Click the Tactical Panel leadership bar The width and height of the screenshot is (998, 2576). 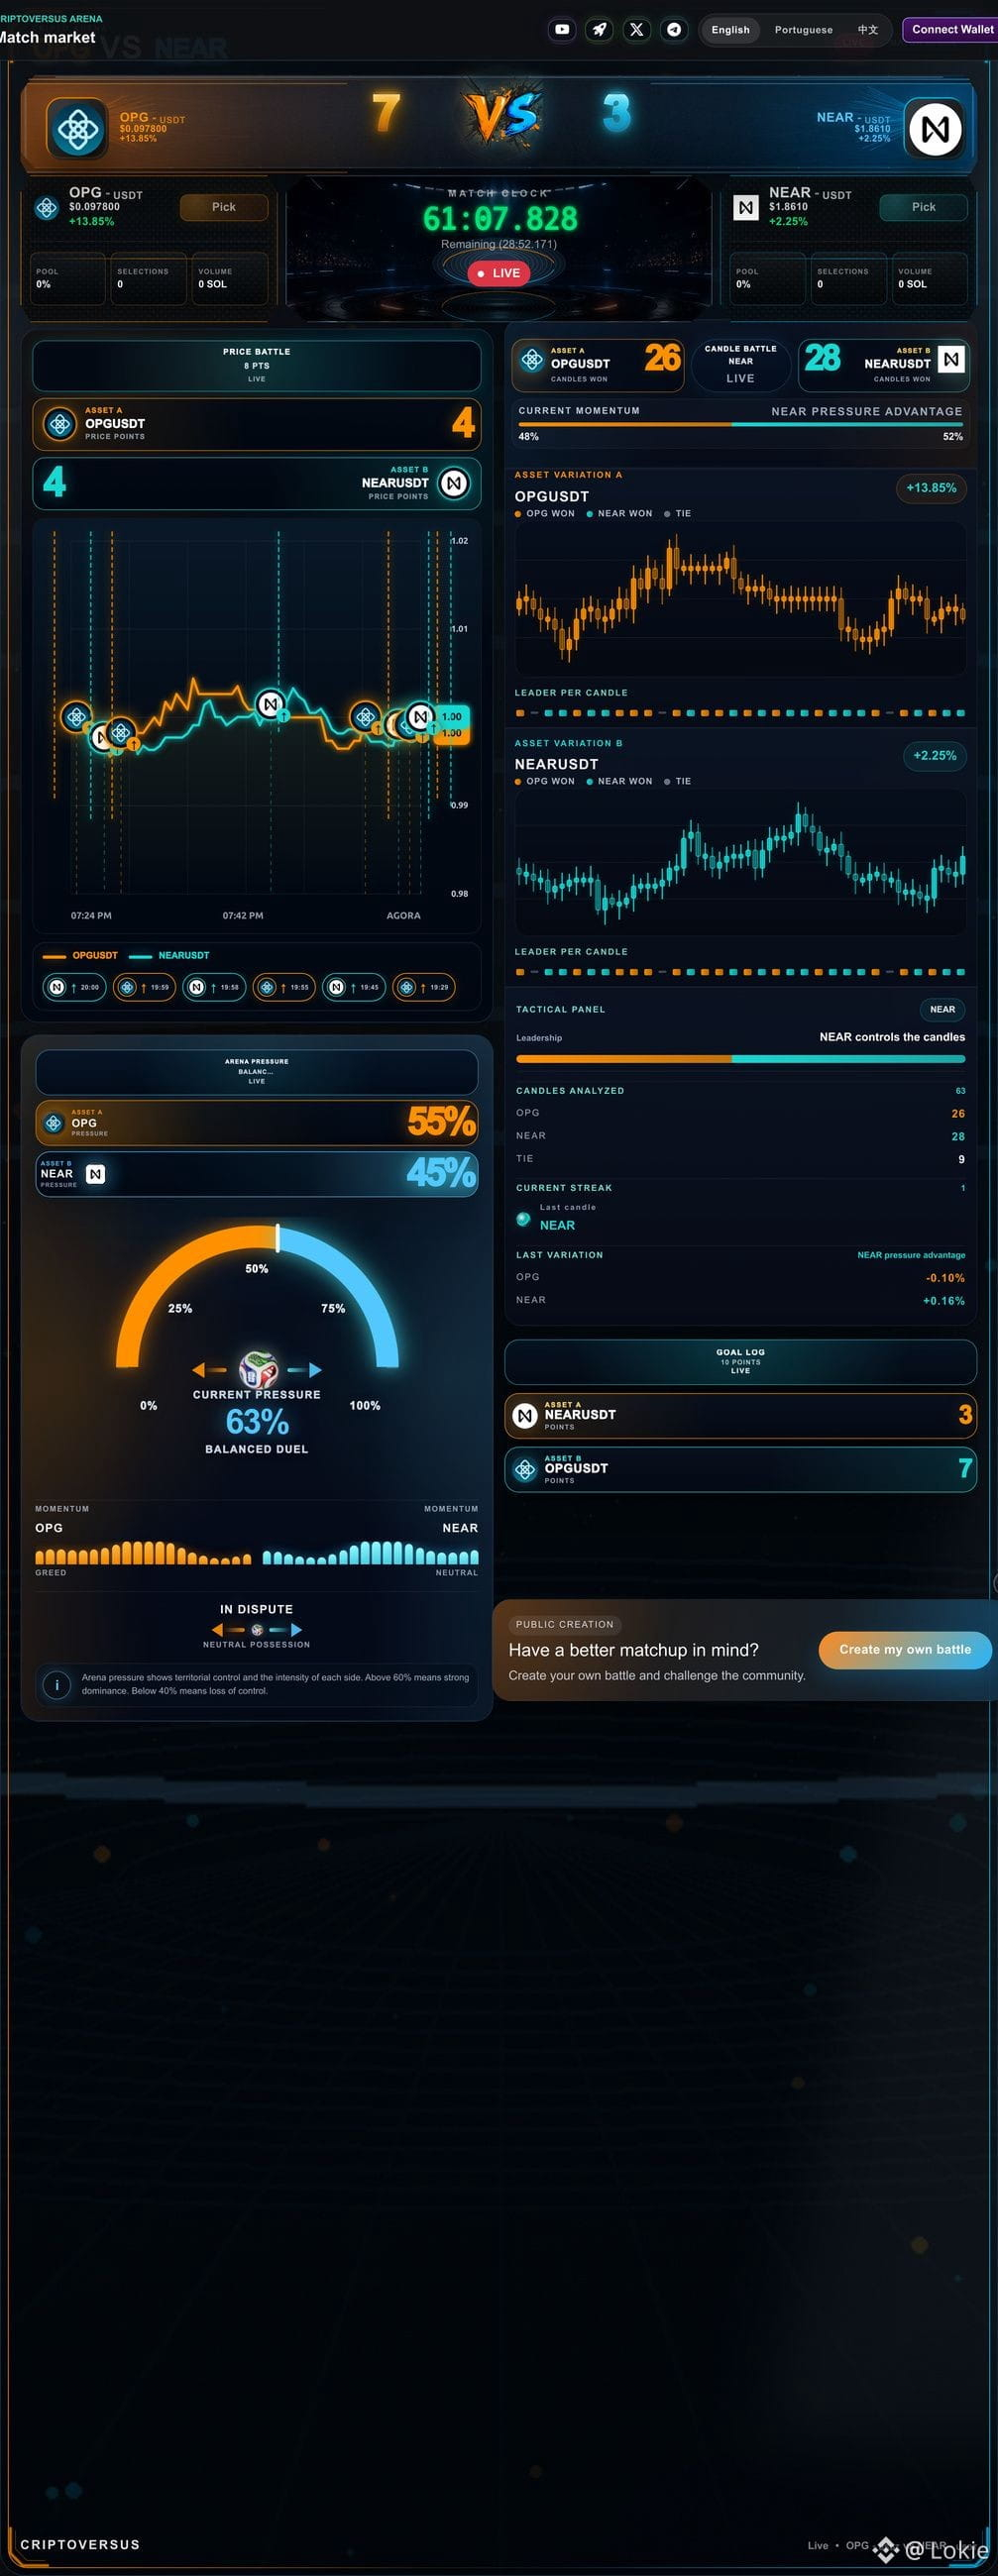[x=740, y=1058]
